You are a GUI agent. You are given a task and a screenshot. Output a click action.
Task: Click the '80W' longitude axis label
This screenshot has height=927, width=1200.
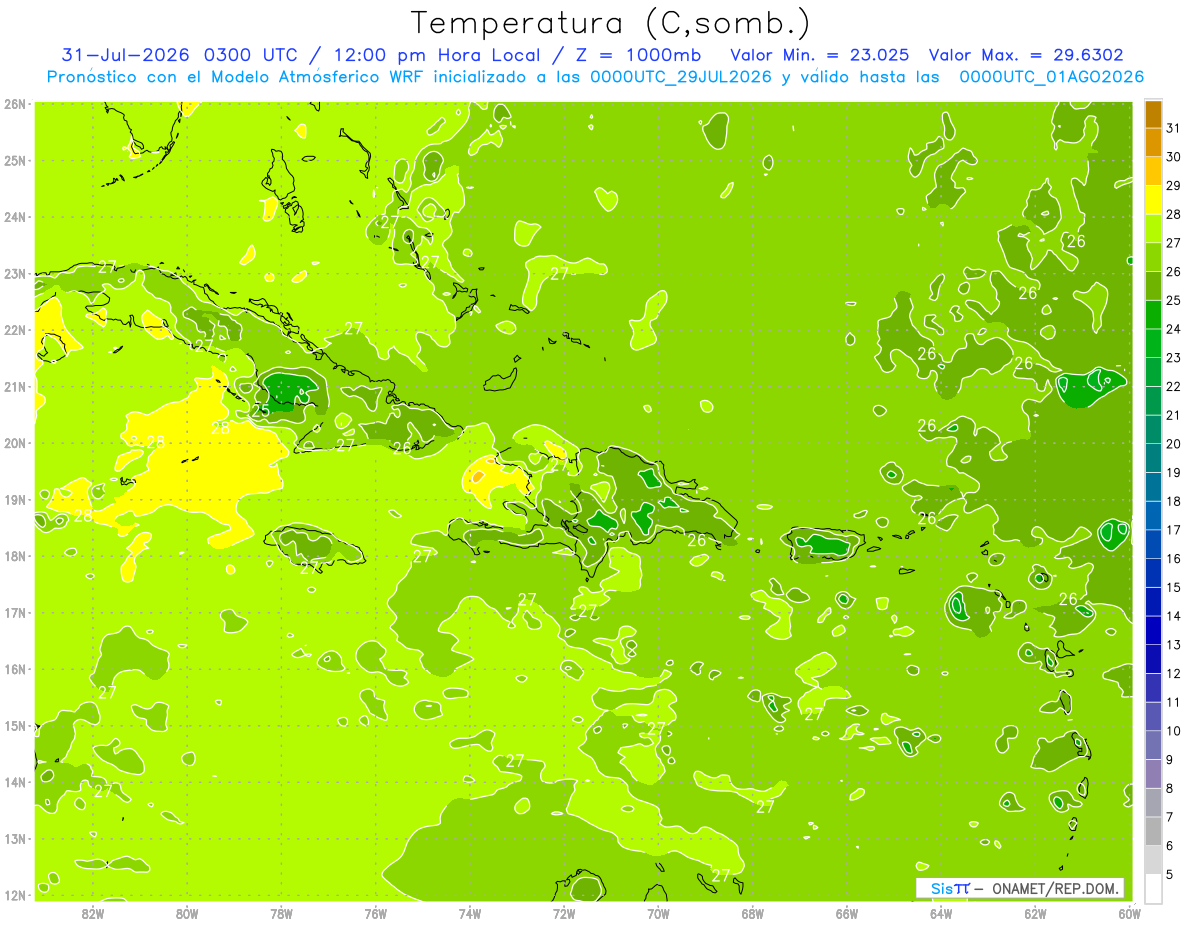point(187,913)
